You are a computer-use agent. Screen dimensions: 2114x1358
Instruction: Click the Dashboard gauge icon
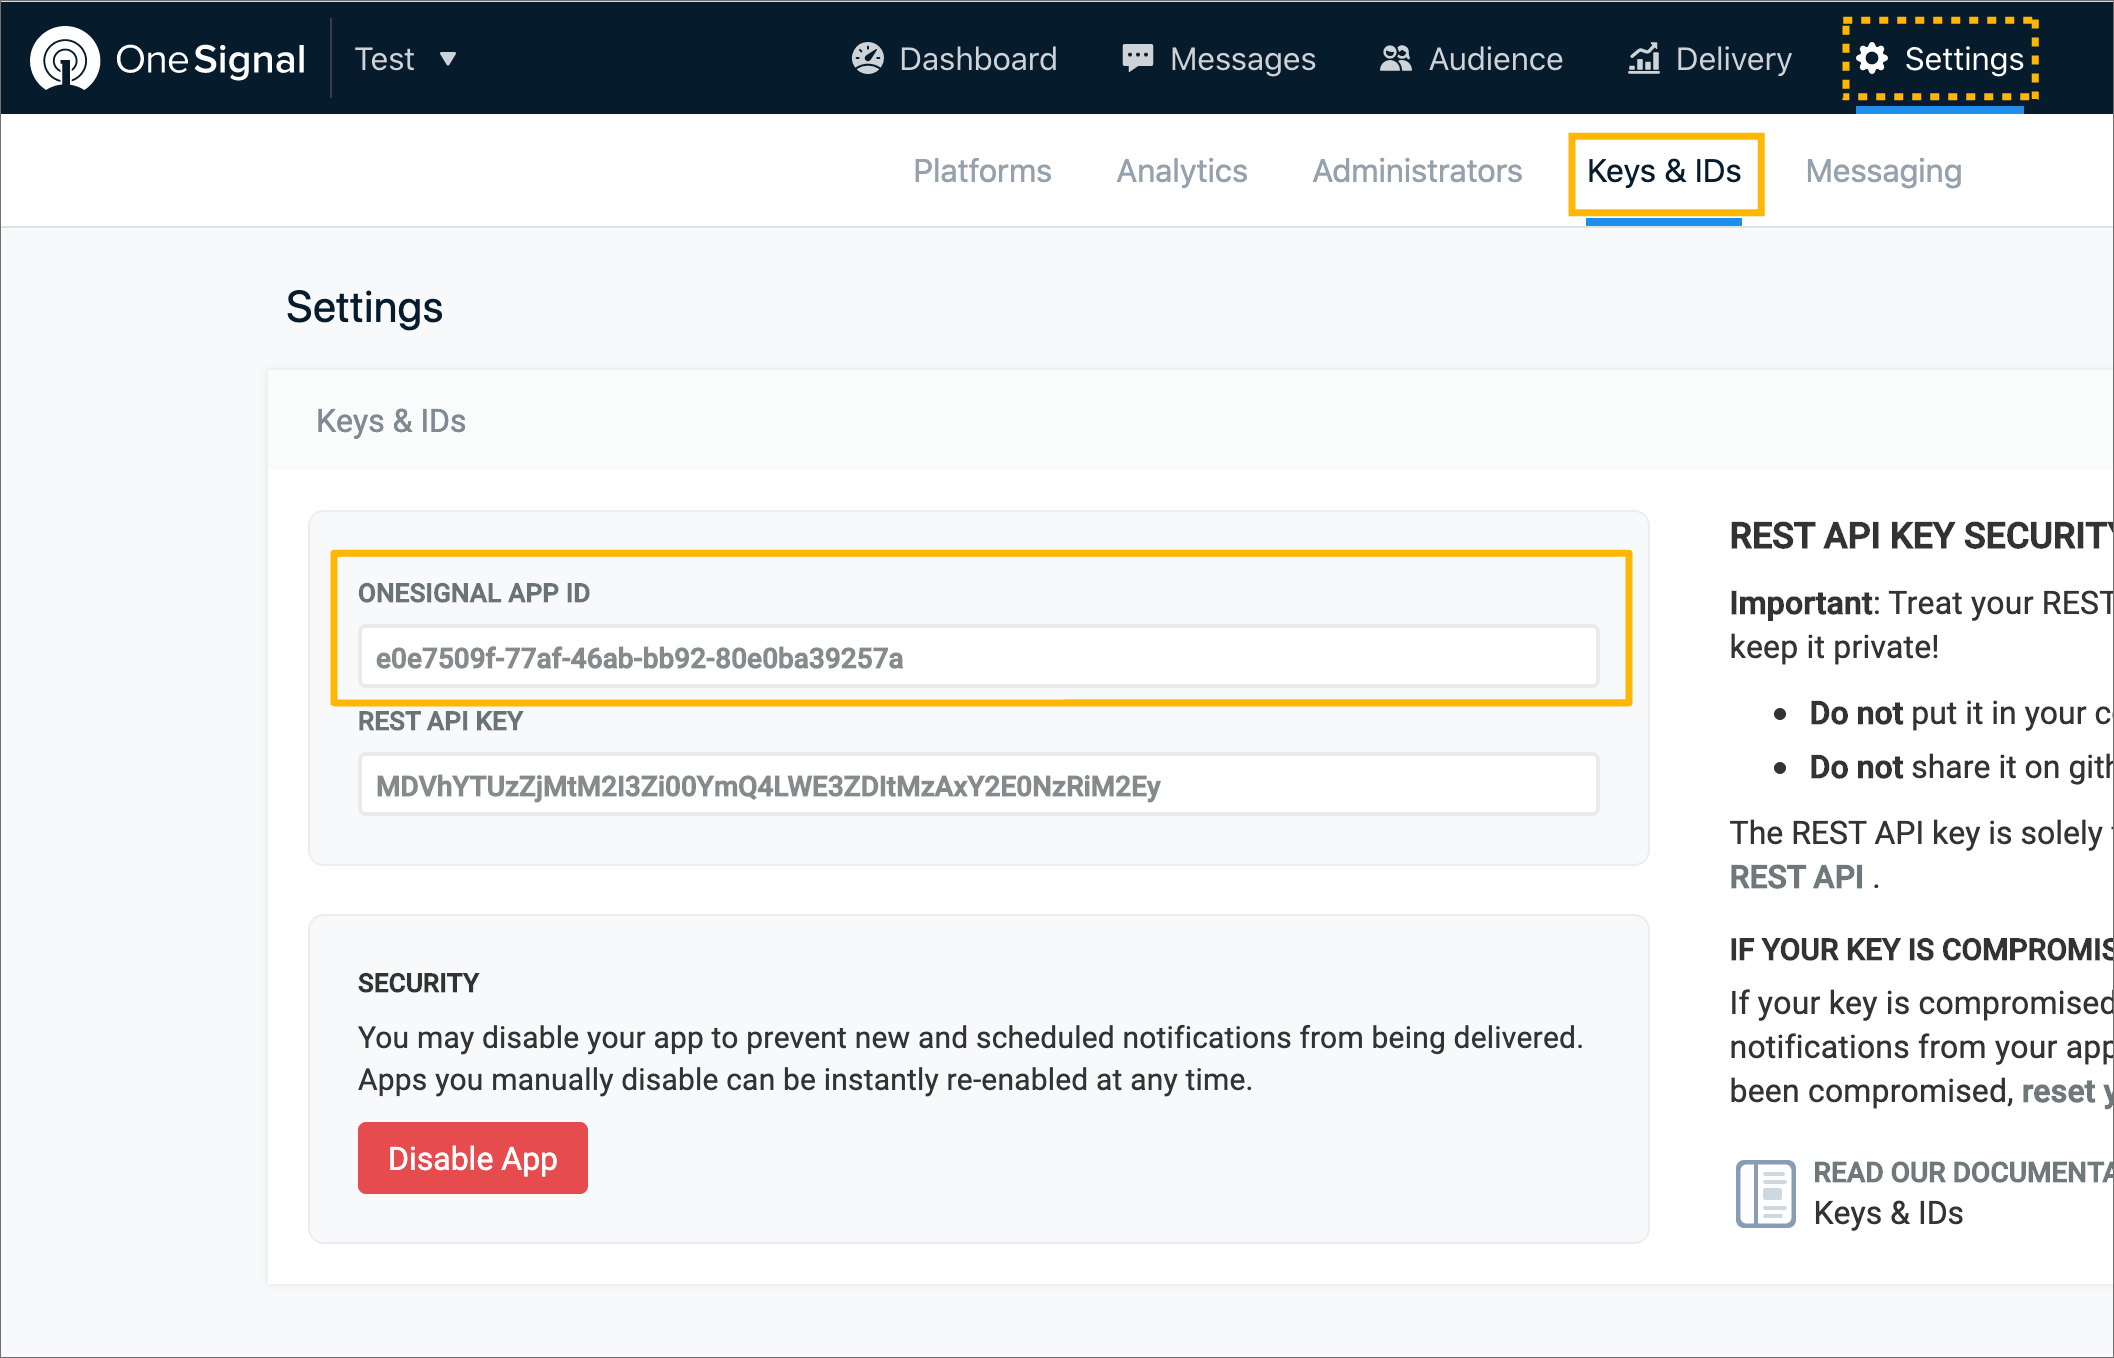[867, 58]
